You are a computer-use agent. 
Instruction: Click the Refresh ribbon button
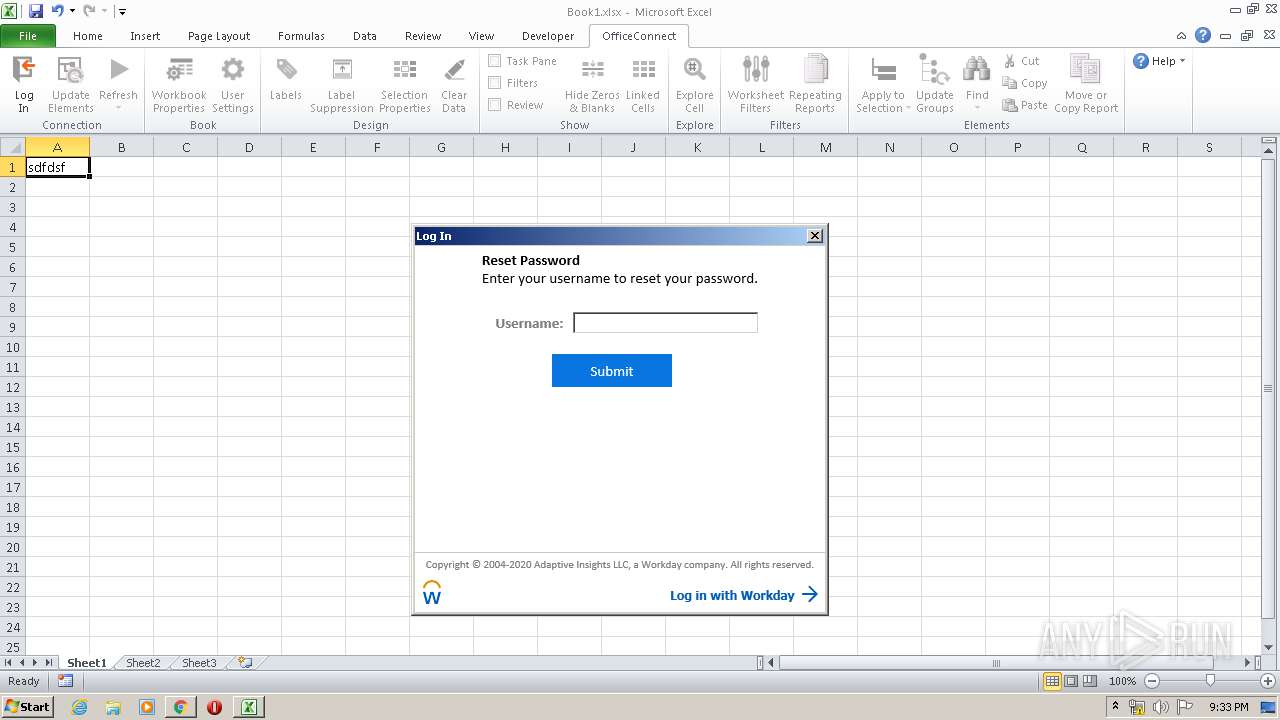click(x=118, y=84)
